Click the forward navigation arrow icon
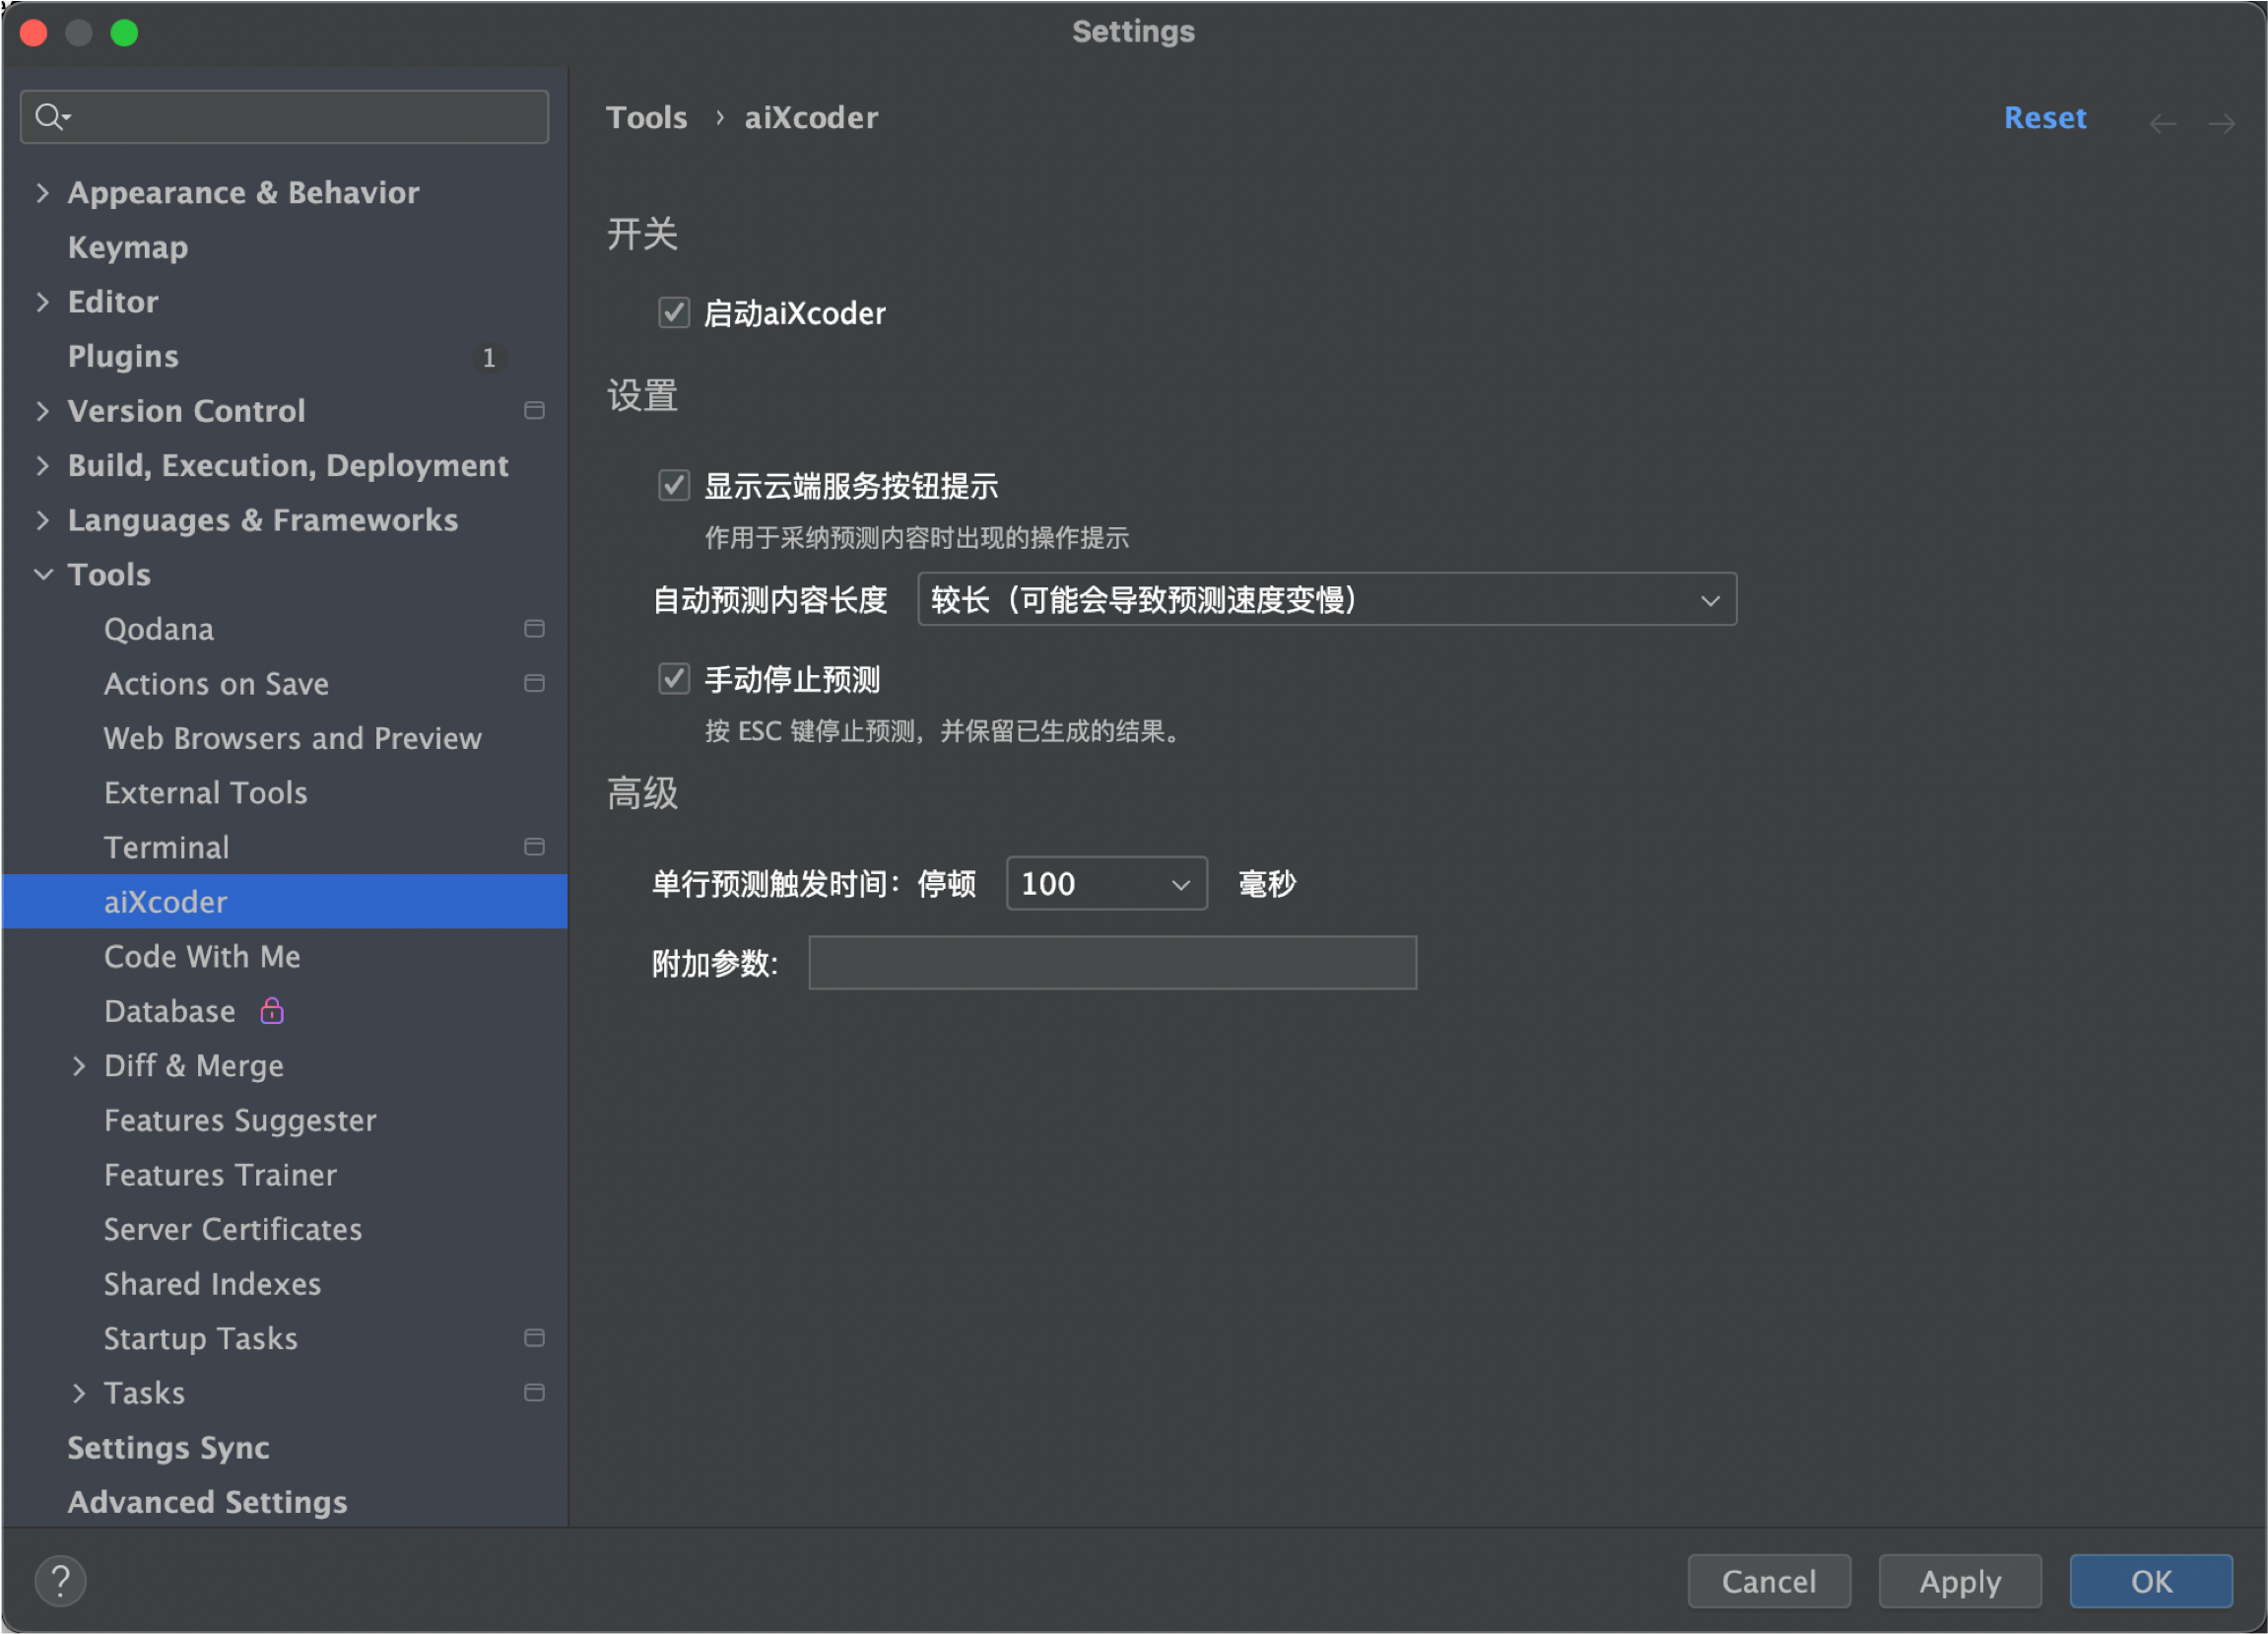This screenshot has height=1634, width=2268. [x=2223, y=118]
